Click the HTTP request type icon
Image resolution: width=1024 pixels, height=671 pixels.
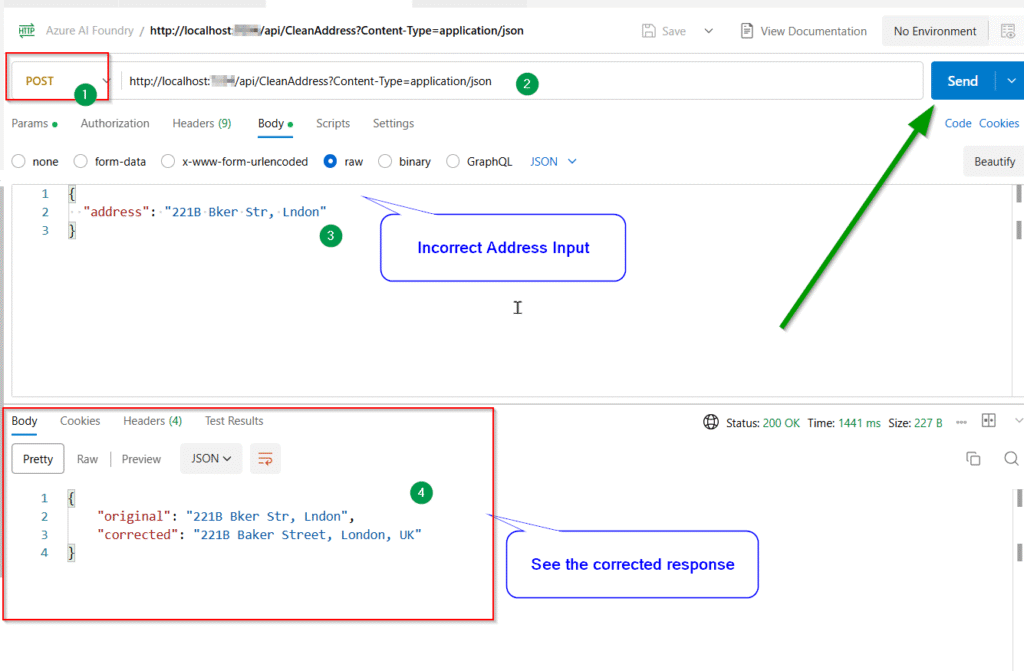point(27,30)
